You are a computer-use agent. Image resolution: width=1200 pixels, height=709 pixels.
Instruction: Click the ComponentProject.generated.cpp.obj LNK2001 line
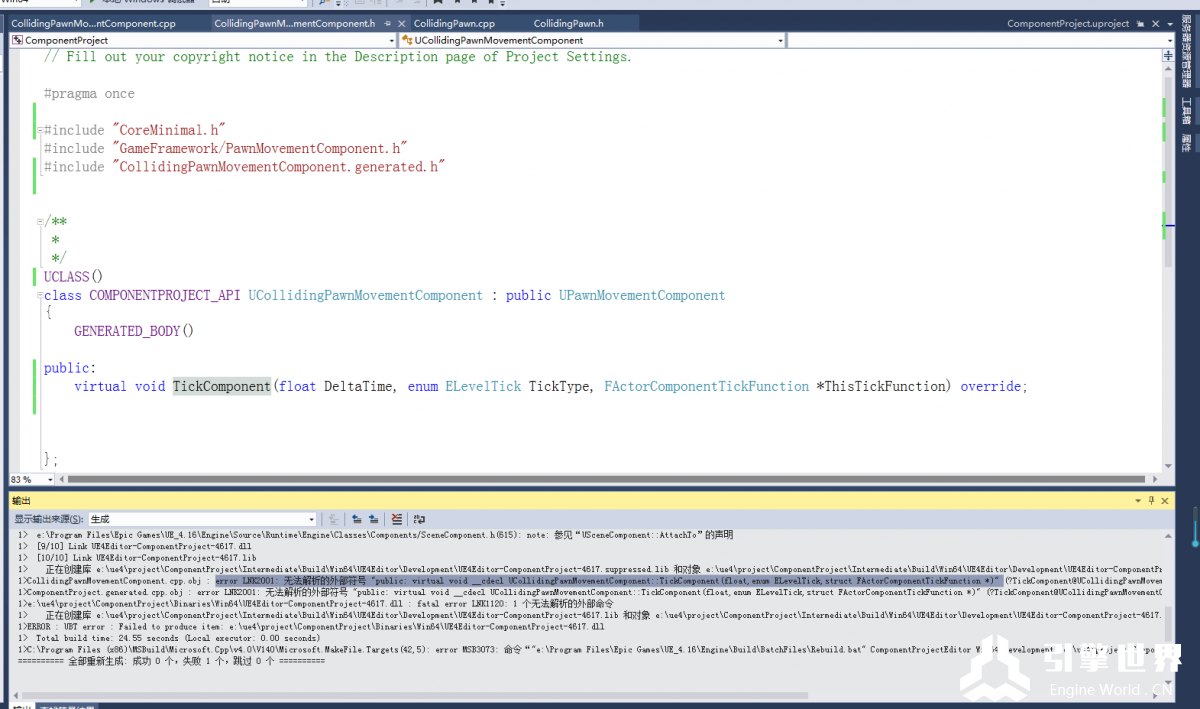(590, 592)
